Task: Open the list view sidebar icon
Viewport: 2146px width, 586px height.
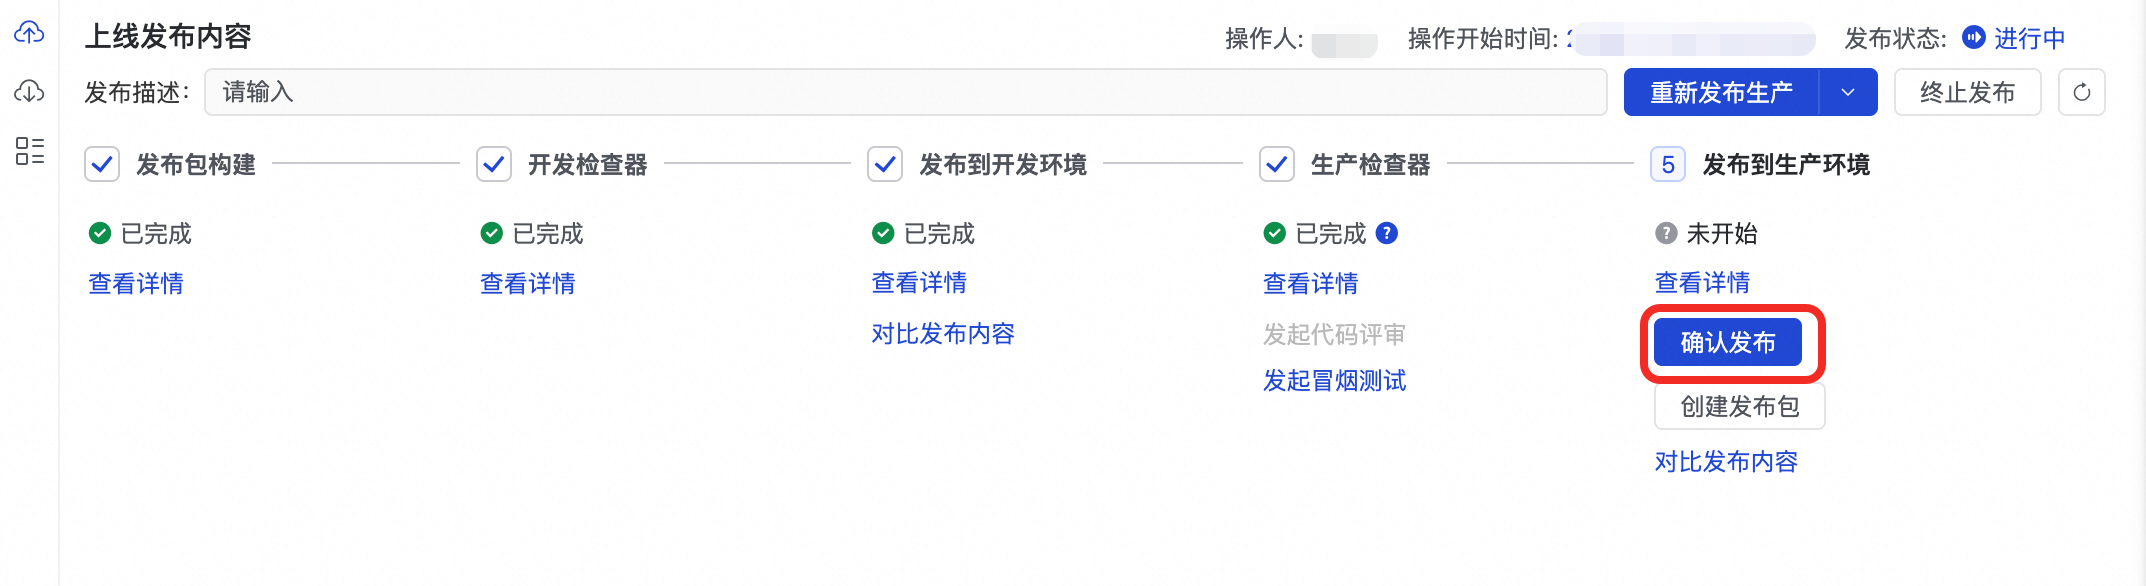Action: (30, 151)
